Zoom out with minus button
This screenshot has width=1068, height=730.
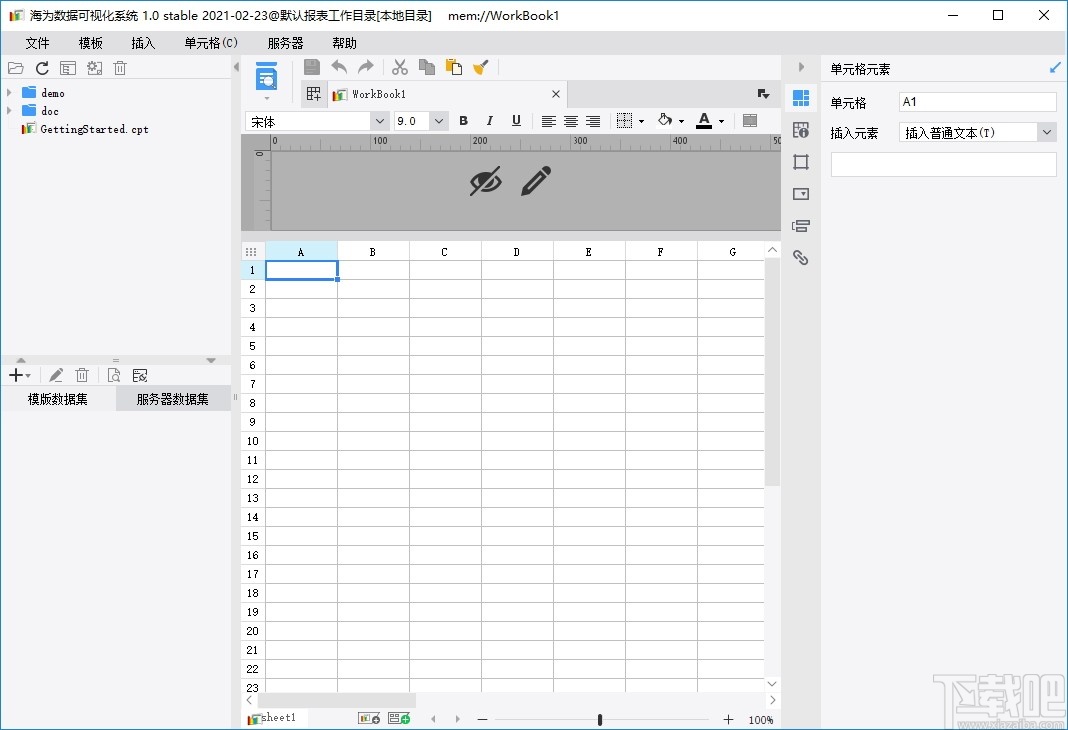[482, 720]
